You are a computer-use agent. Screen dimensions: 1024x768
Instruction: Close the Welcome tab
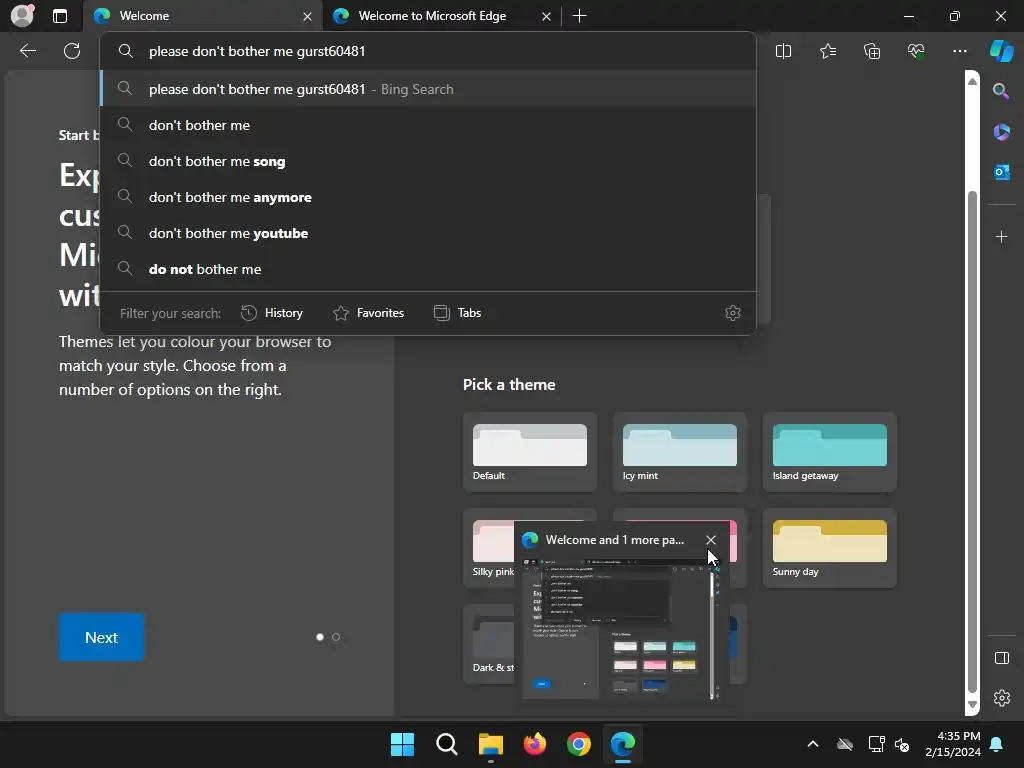point(307,16)
